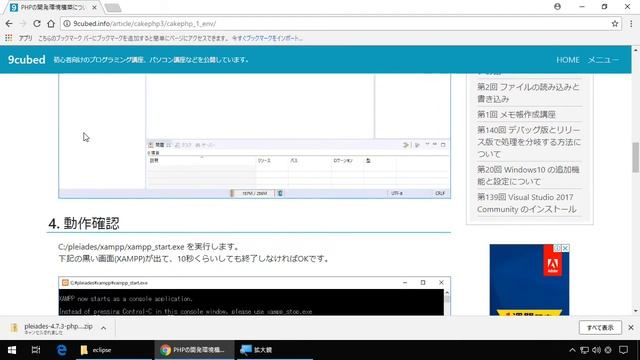Click the scrollbar up arrow
Screen dimensions: 640x360
[636, 50]
